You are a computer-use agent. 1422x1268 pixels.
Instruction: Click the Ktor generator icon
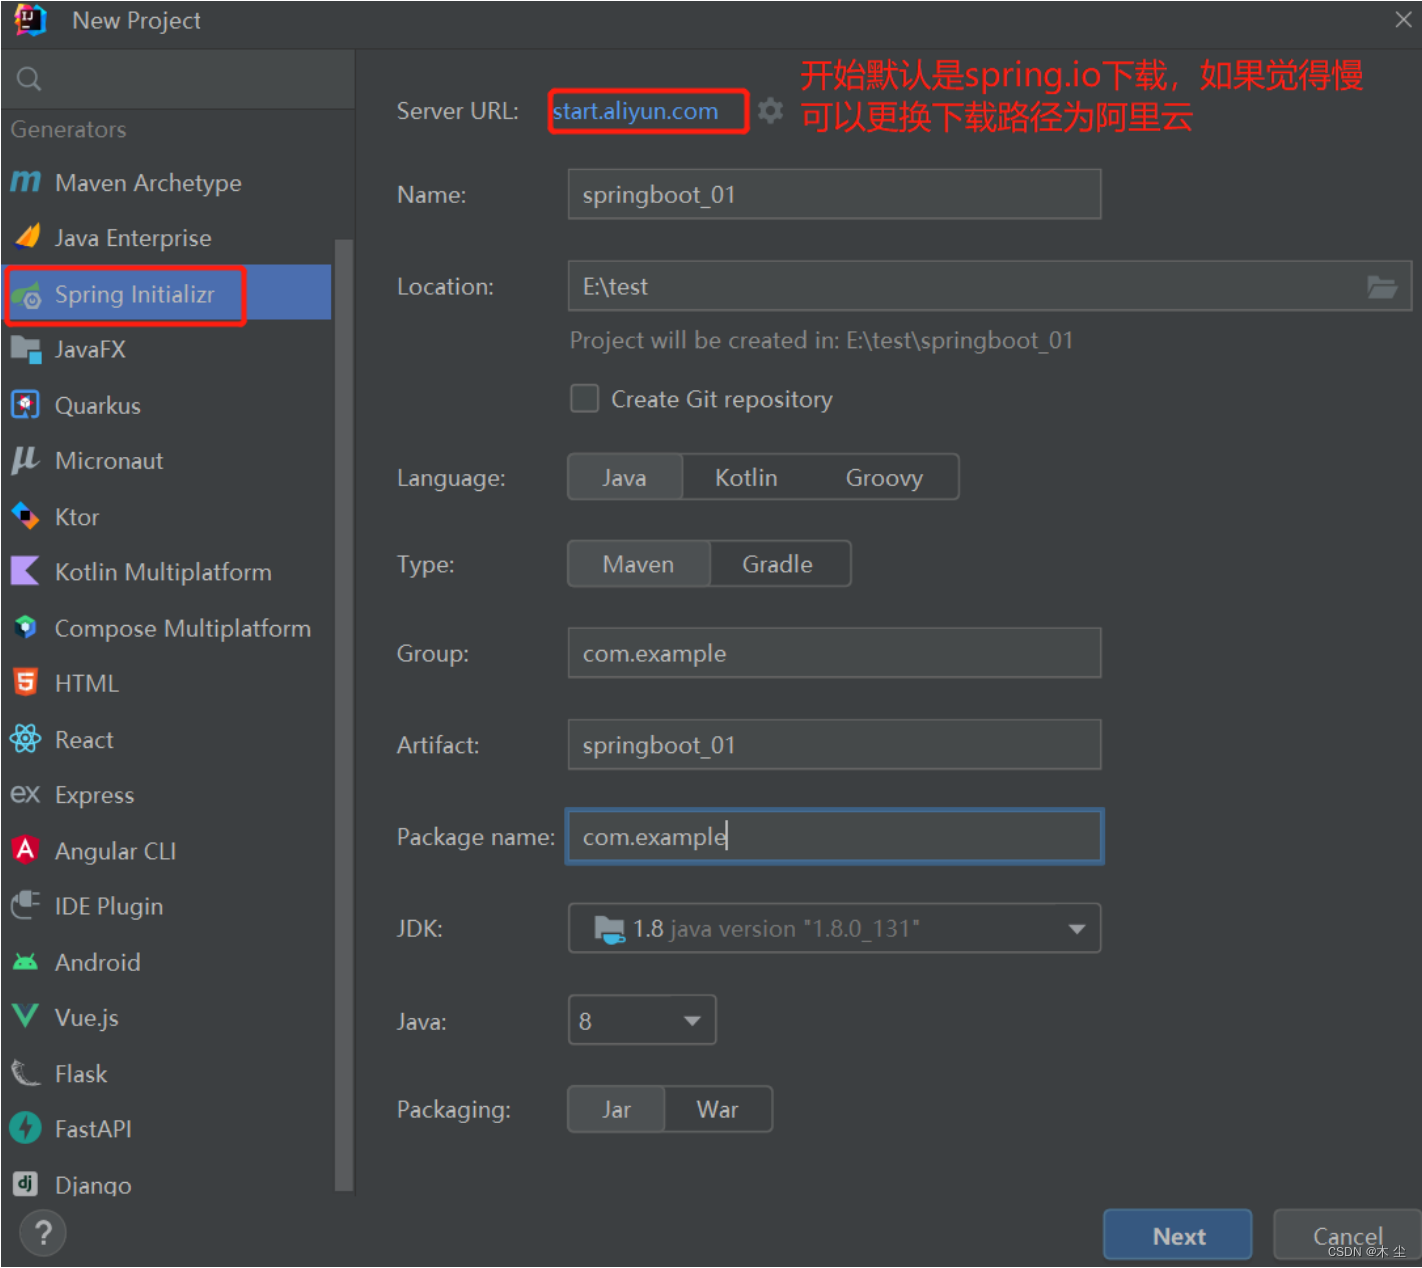25,516
